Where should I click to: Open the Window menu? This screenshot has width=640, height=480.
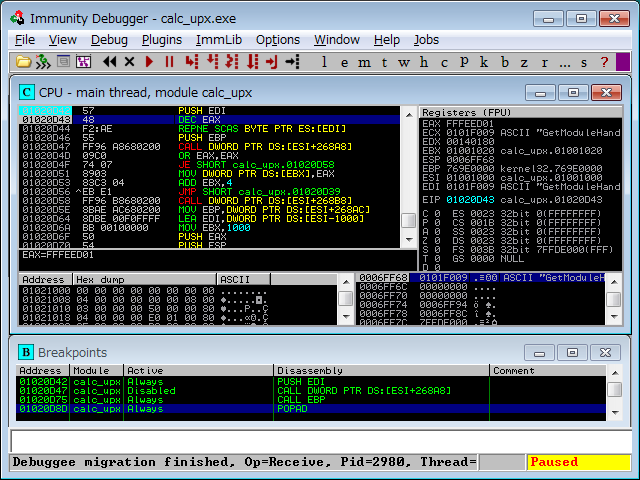pos(337,40)
